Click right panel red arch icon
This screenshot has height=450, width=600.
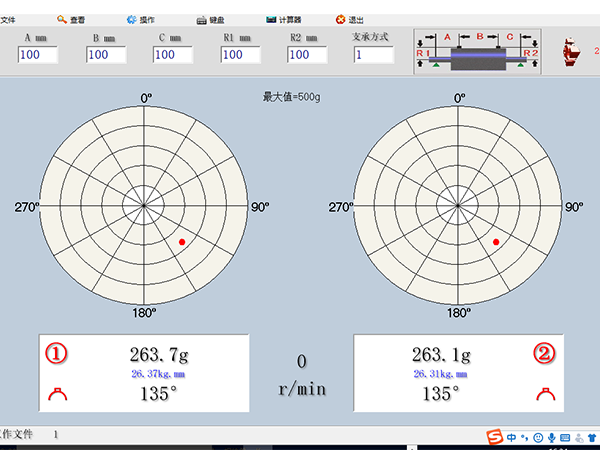click(x=544, y=393)
